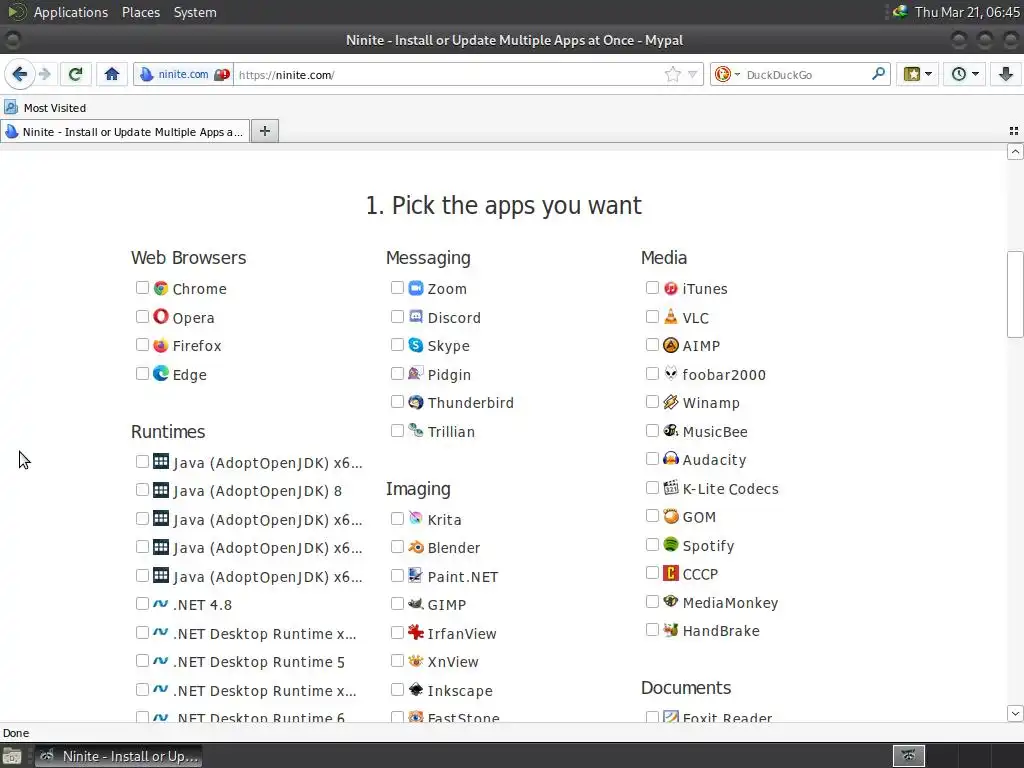Select the Firefox checkbox

tap(142, 344)
